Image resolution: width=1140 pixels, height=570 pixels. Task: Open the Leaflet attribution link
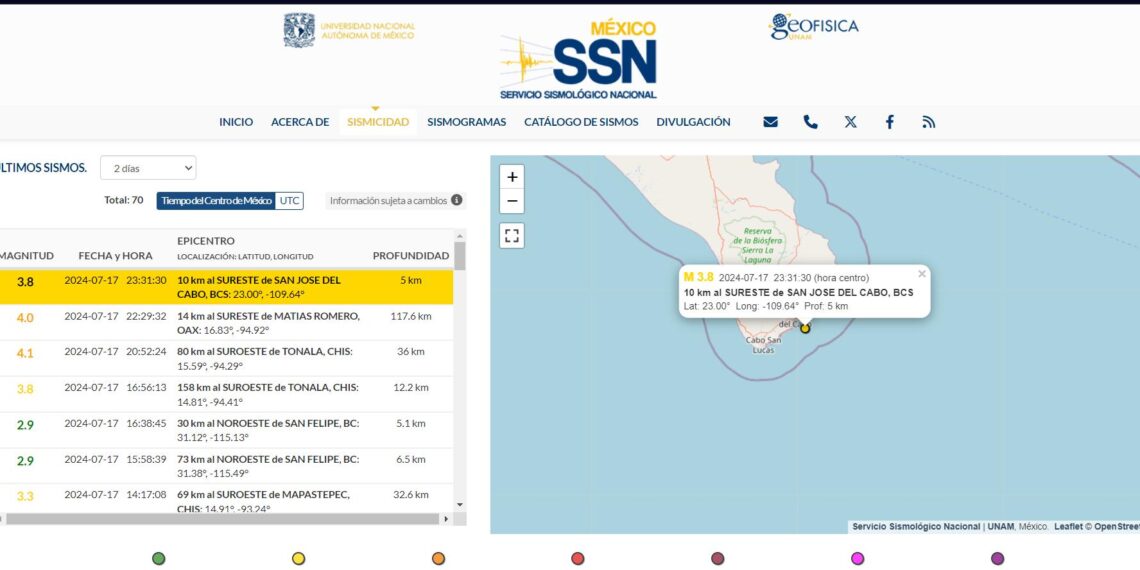1069,526
